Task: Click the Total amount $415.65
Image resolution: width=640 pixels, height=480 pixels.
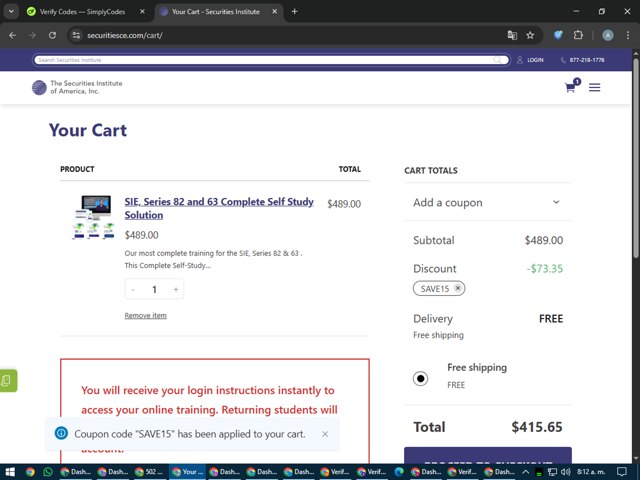Action: (537, 427)
